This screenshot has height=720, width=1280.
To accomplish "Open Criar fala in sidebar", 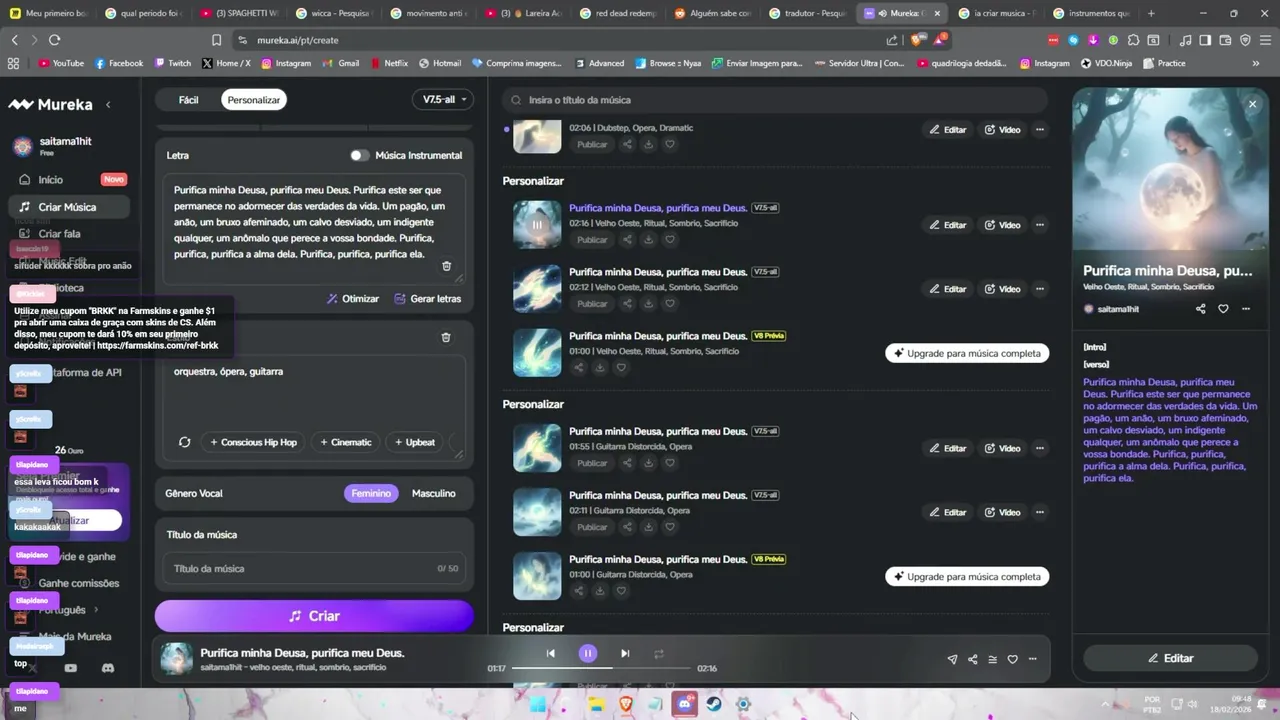I will pos(59,234).
